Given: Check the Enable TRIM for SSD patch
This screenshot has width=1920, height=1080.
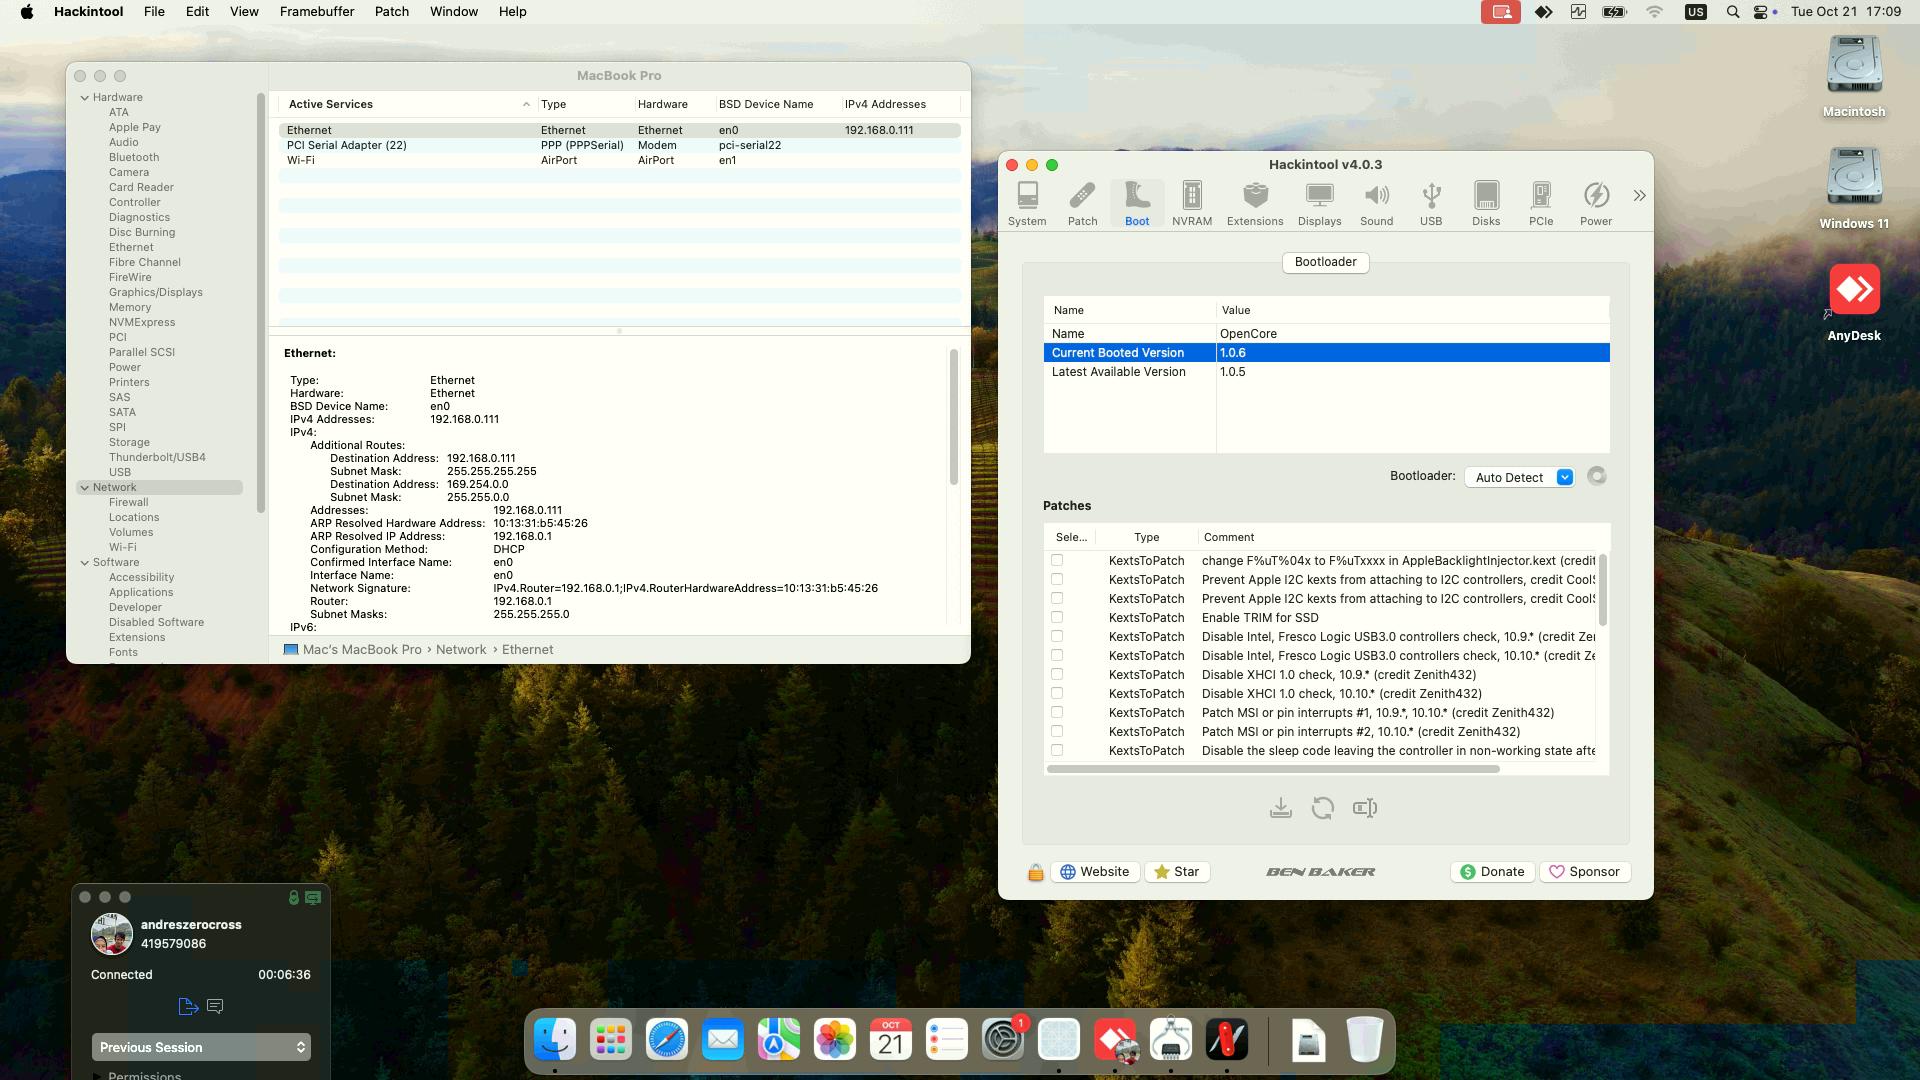Looking at the screenshot, I should click(x=1057, y=618).
